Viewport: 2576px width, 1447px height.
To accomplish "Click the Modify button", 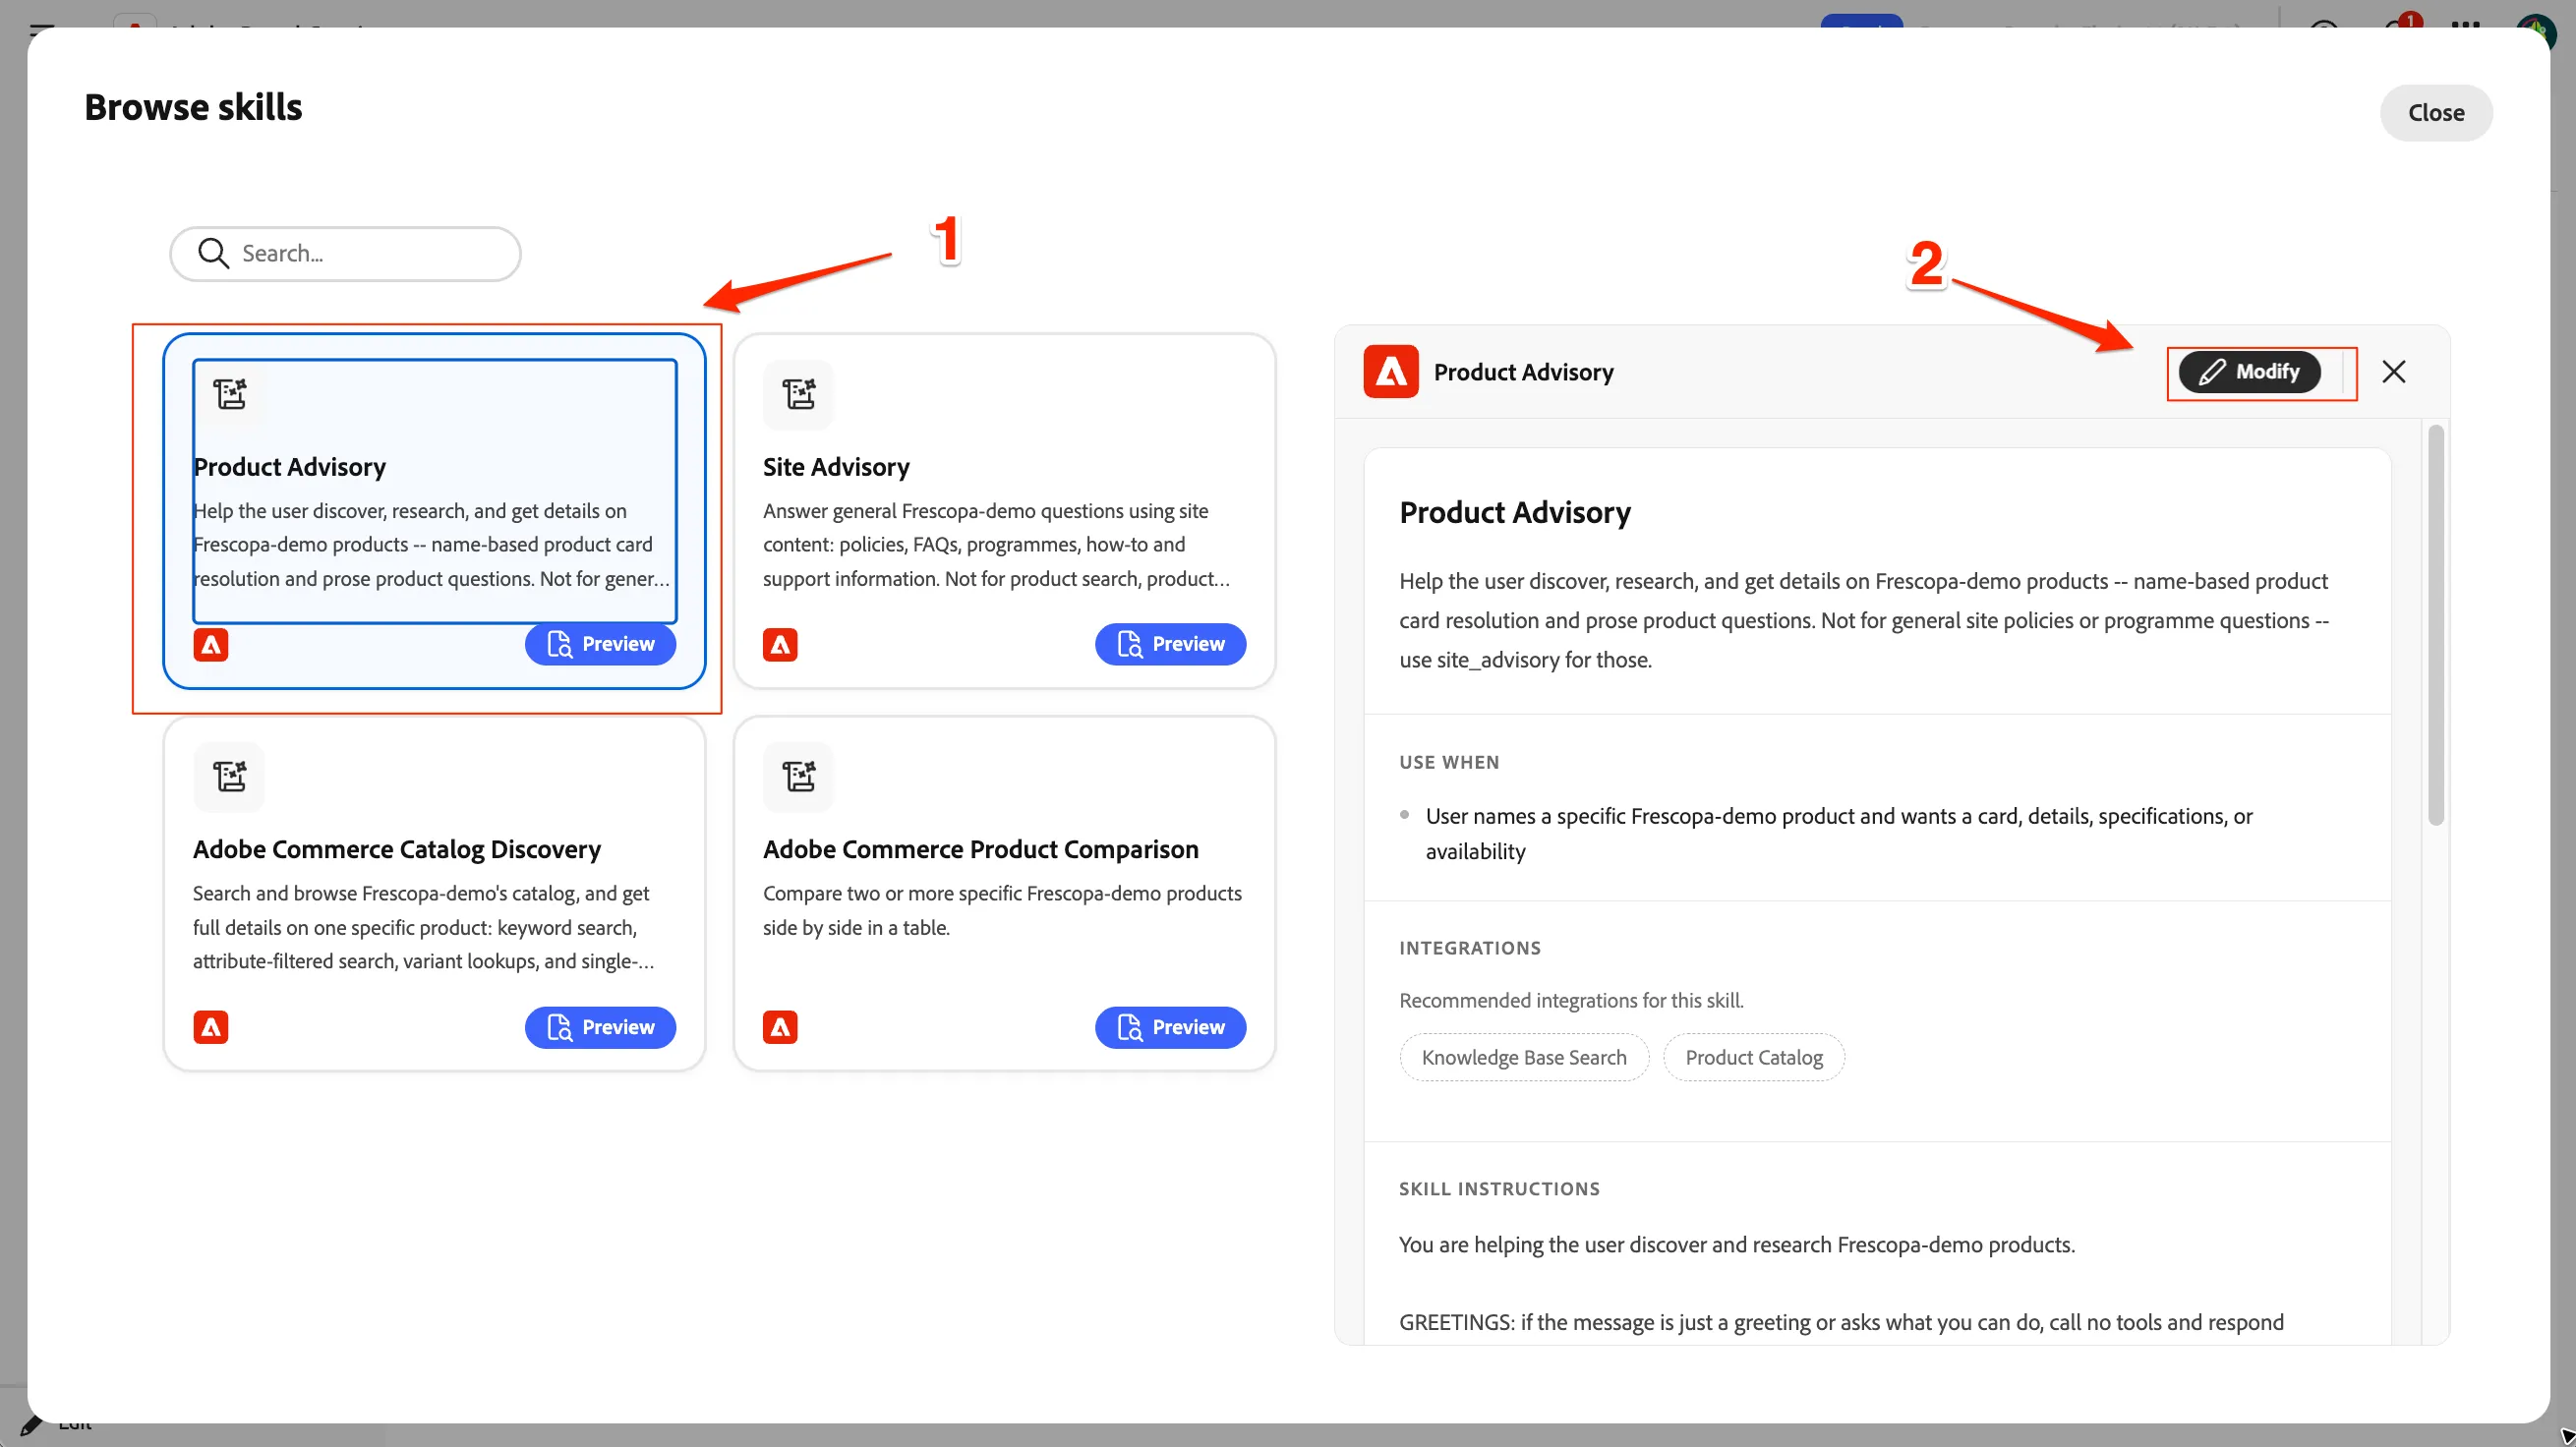I will point(2250,372).
